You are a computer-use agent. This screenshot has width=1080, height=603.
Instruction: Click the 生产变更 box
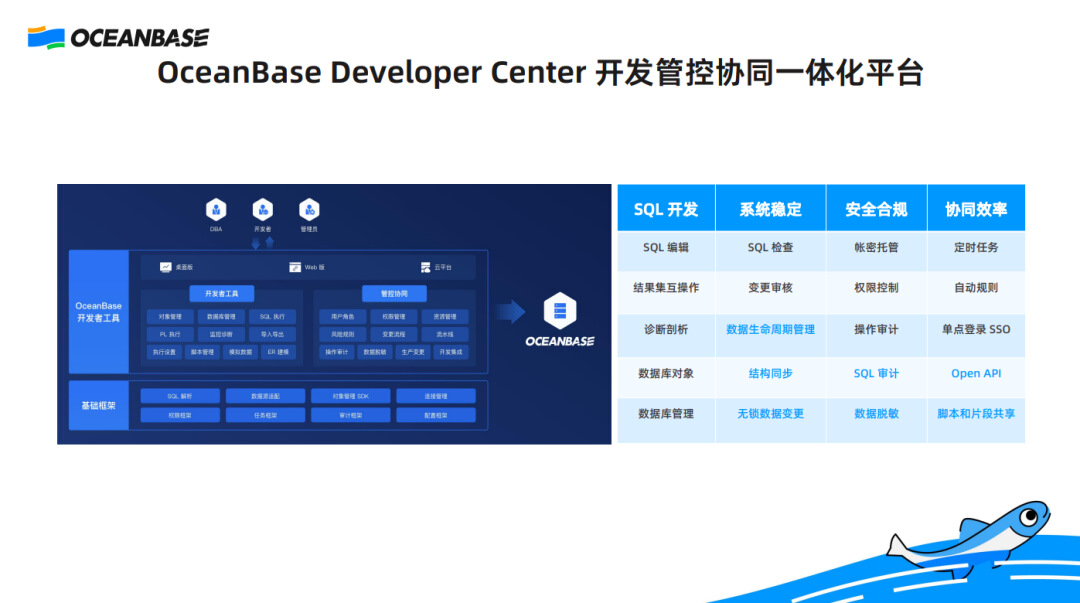point(413,352)
